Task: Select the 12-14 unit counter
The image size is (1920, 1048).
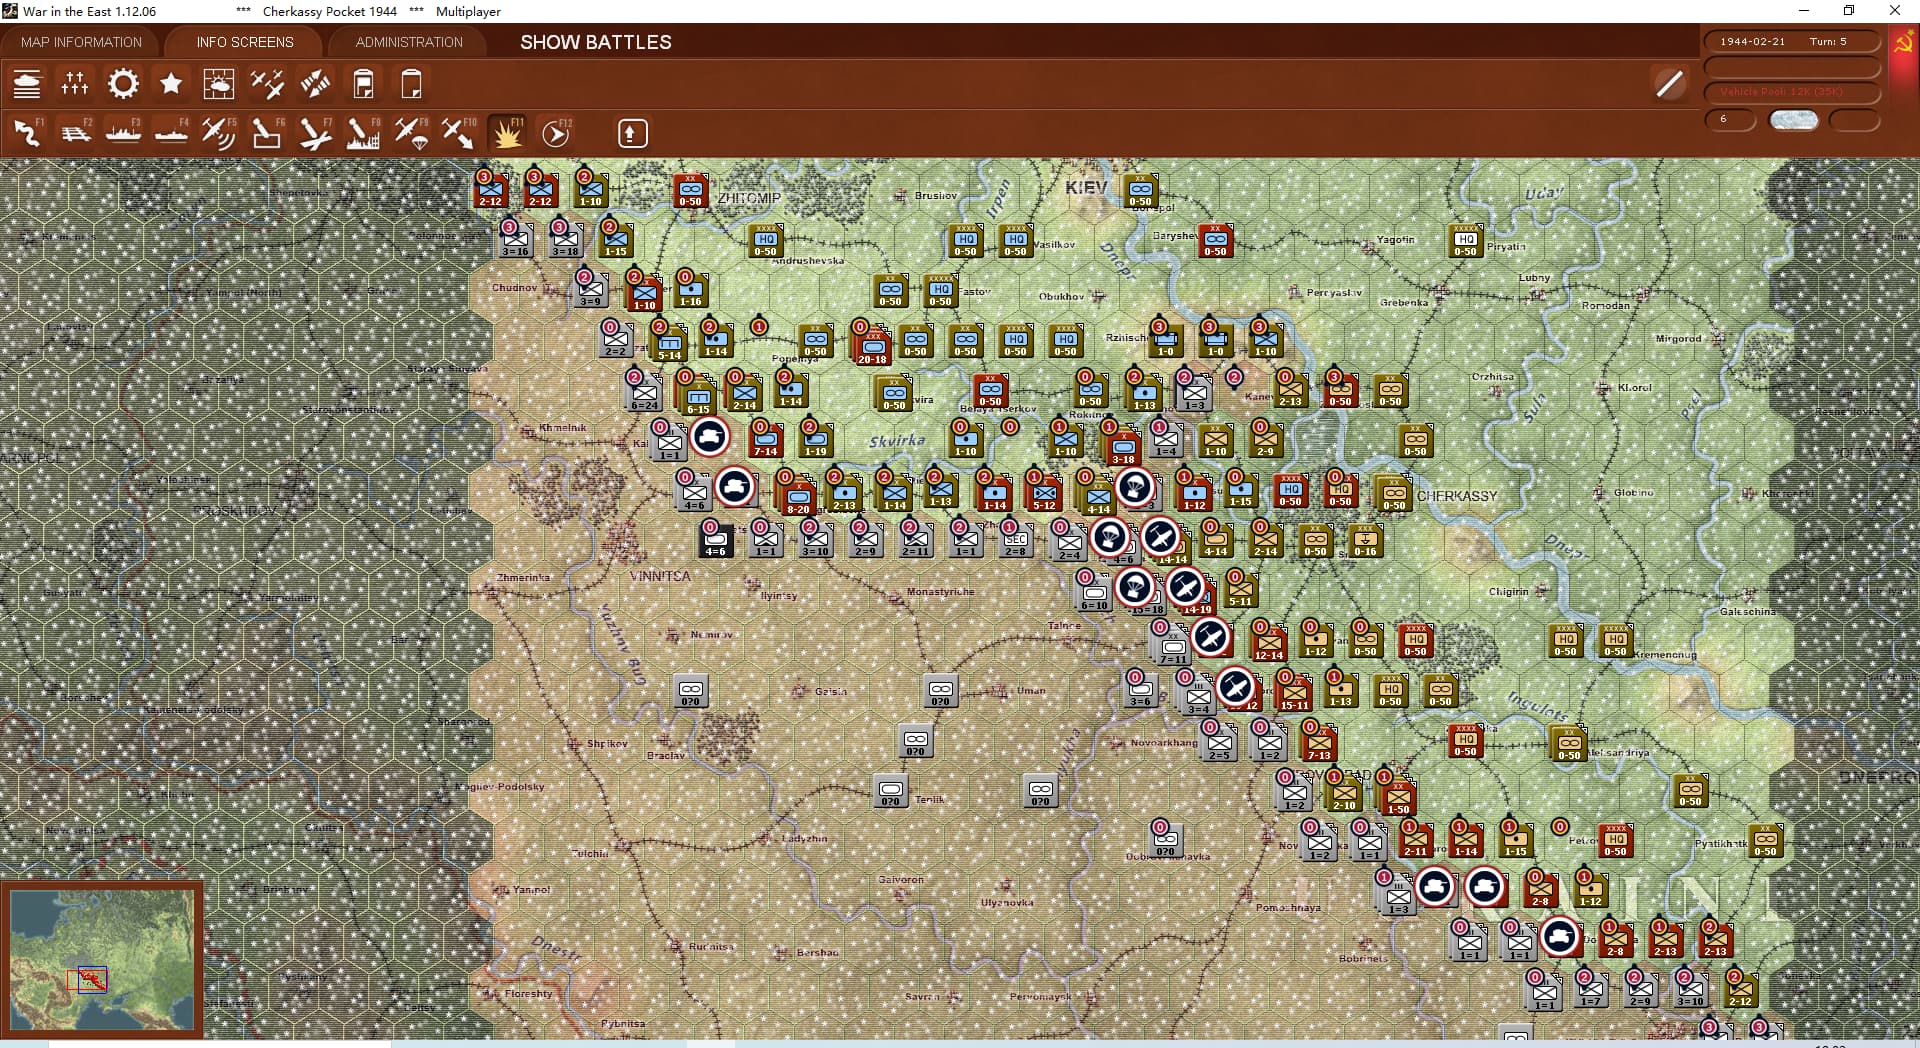Action: 1269,642
